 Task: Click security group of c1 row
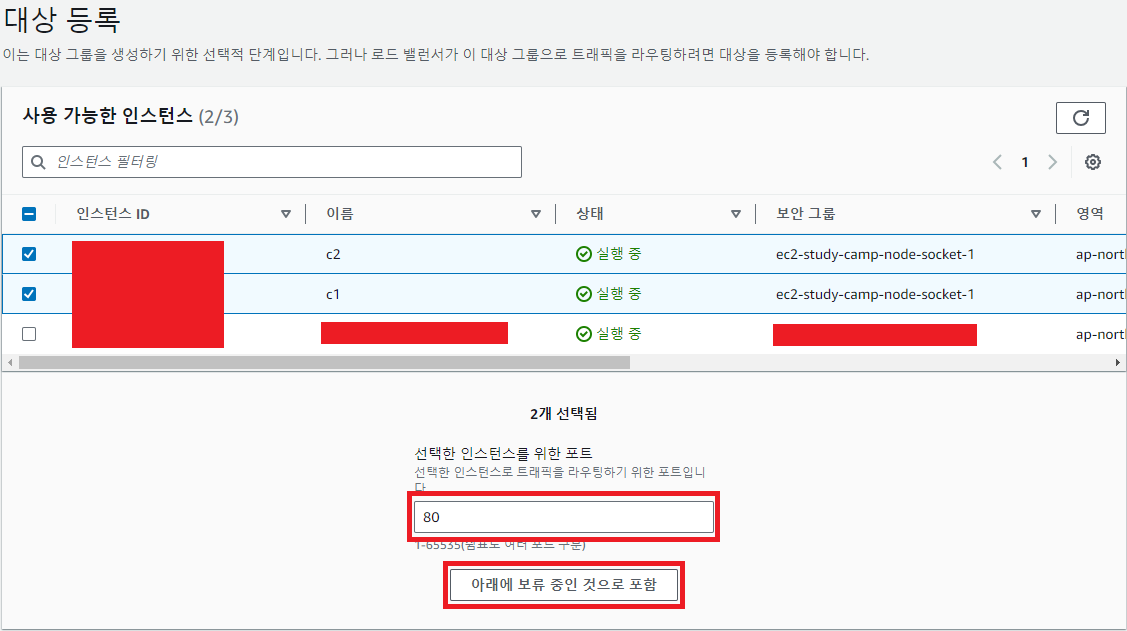coord(875,295)
